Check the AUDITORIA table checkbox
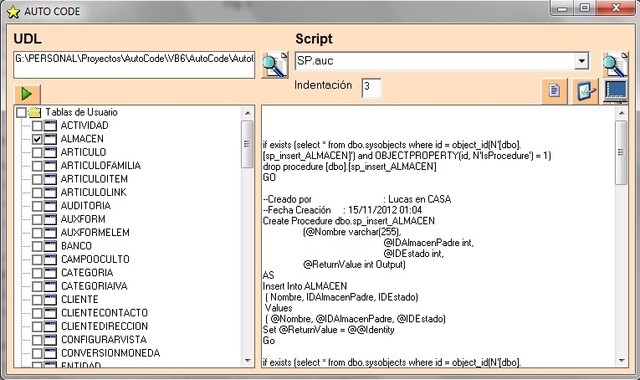This screenshot has height=380, width=640. [x=37, y=206]
